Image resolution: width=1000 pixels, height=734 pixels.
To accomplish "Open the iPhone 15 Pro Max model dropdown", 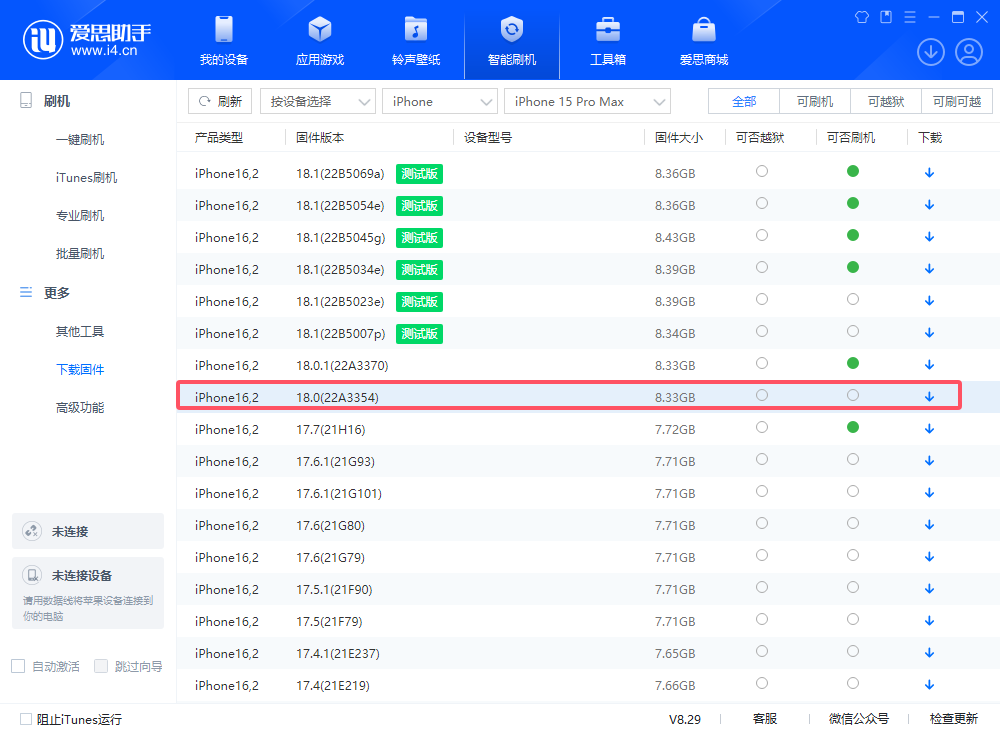I will (587, 101).
